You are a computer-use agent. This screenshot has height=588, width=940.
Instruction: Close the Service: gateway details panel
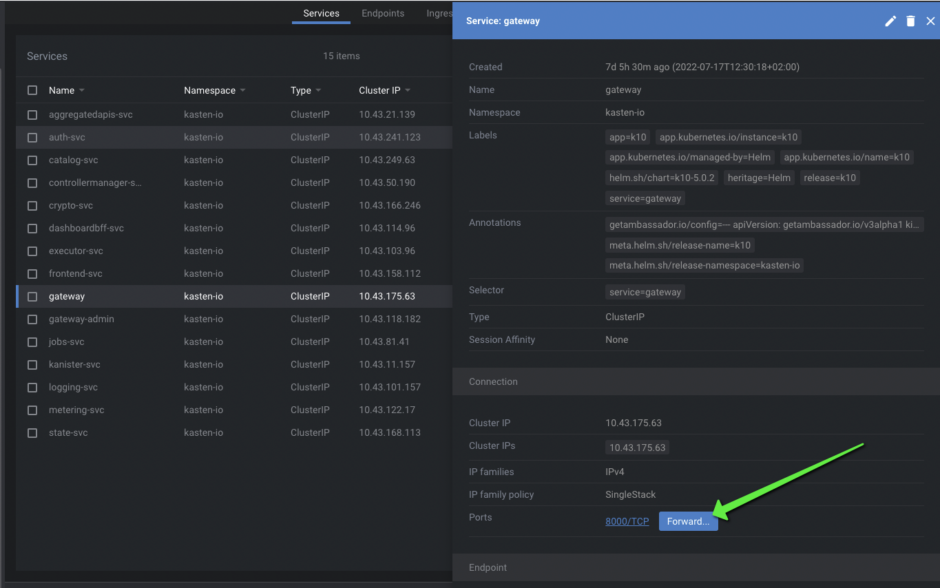[929, 21]
